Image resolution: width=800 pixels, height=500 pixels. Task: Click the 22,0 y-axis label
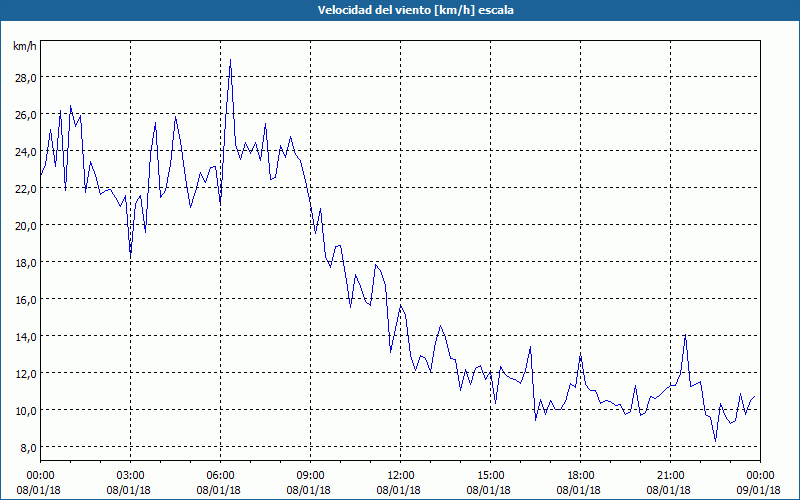(26, 189)
